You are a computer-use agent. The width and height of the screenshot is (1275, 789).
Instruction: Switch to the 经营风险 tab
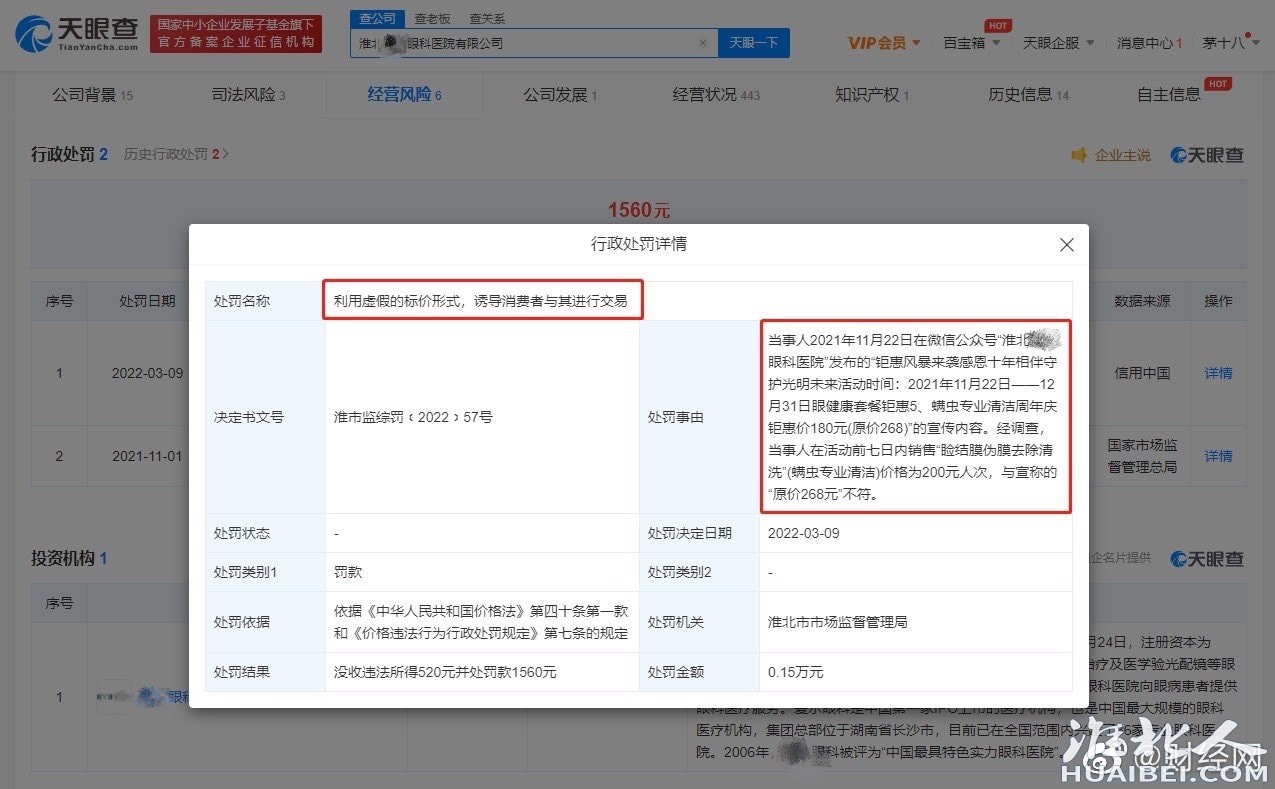tap(404, 95)
